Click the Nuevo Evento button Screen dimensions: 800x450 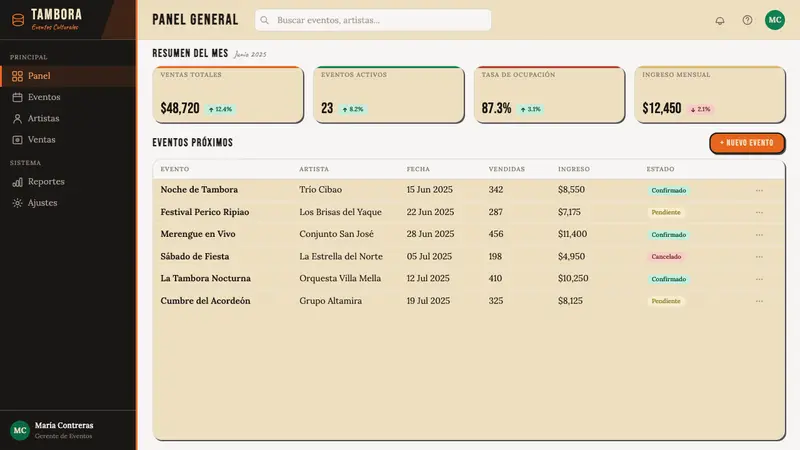pos(747,143)
